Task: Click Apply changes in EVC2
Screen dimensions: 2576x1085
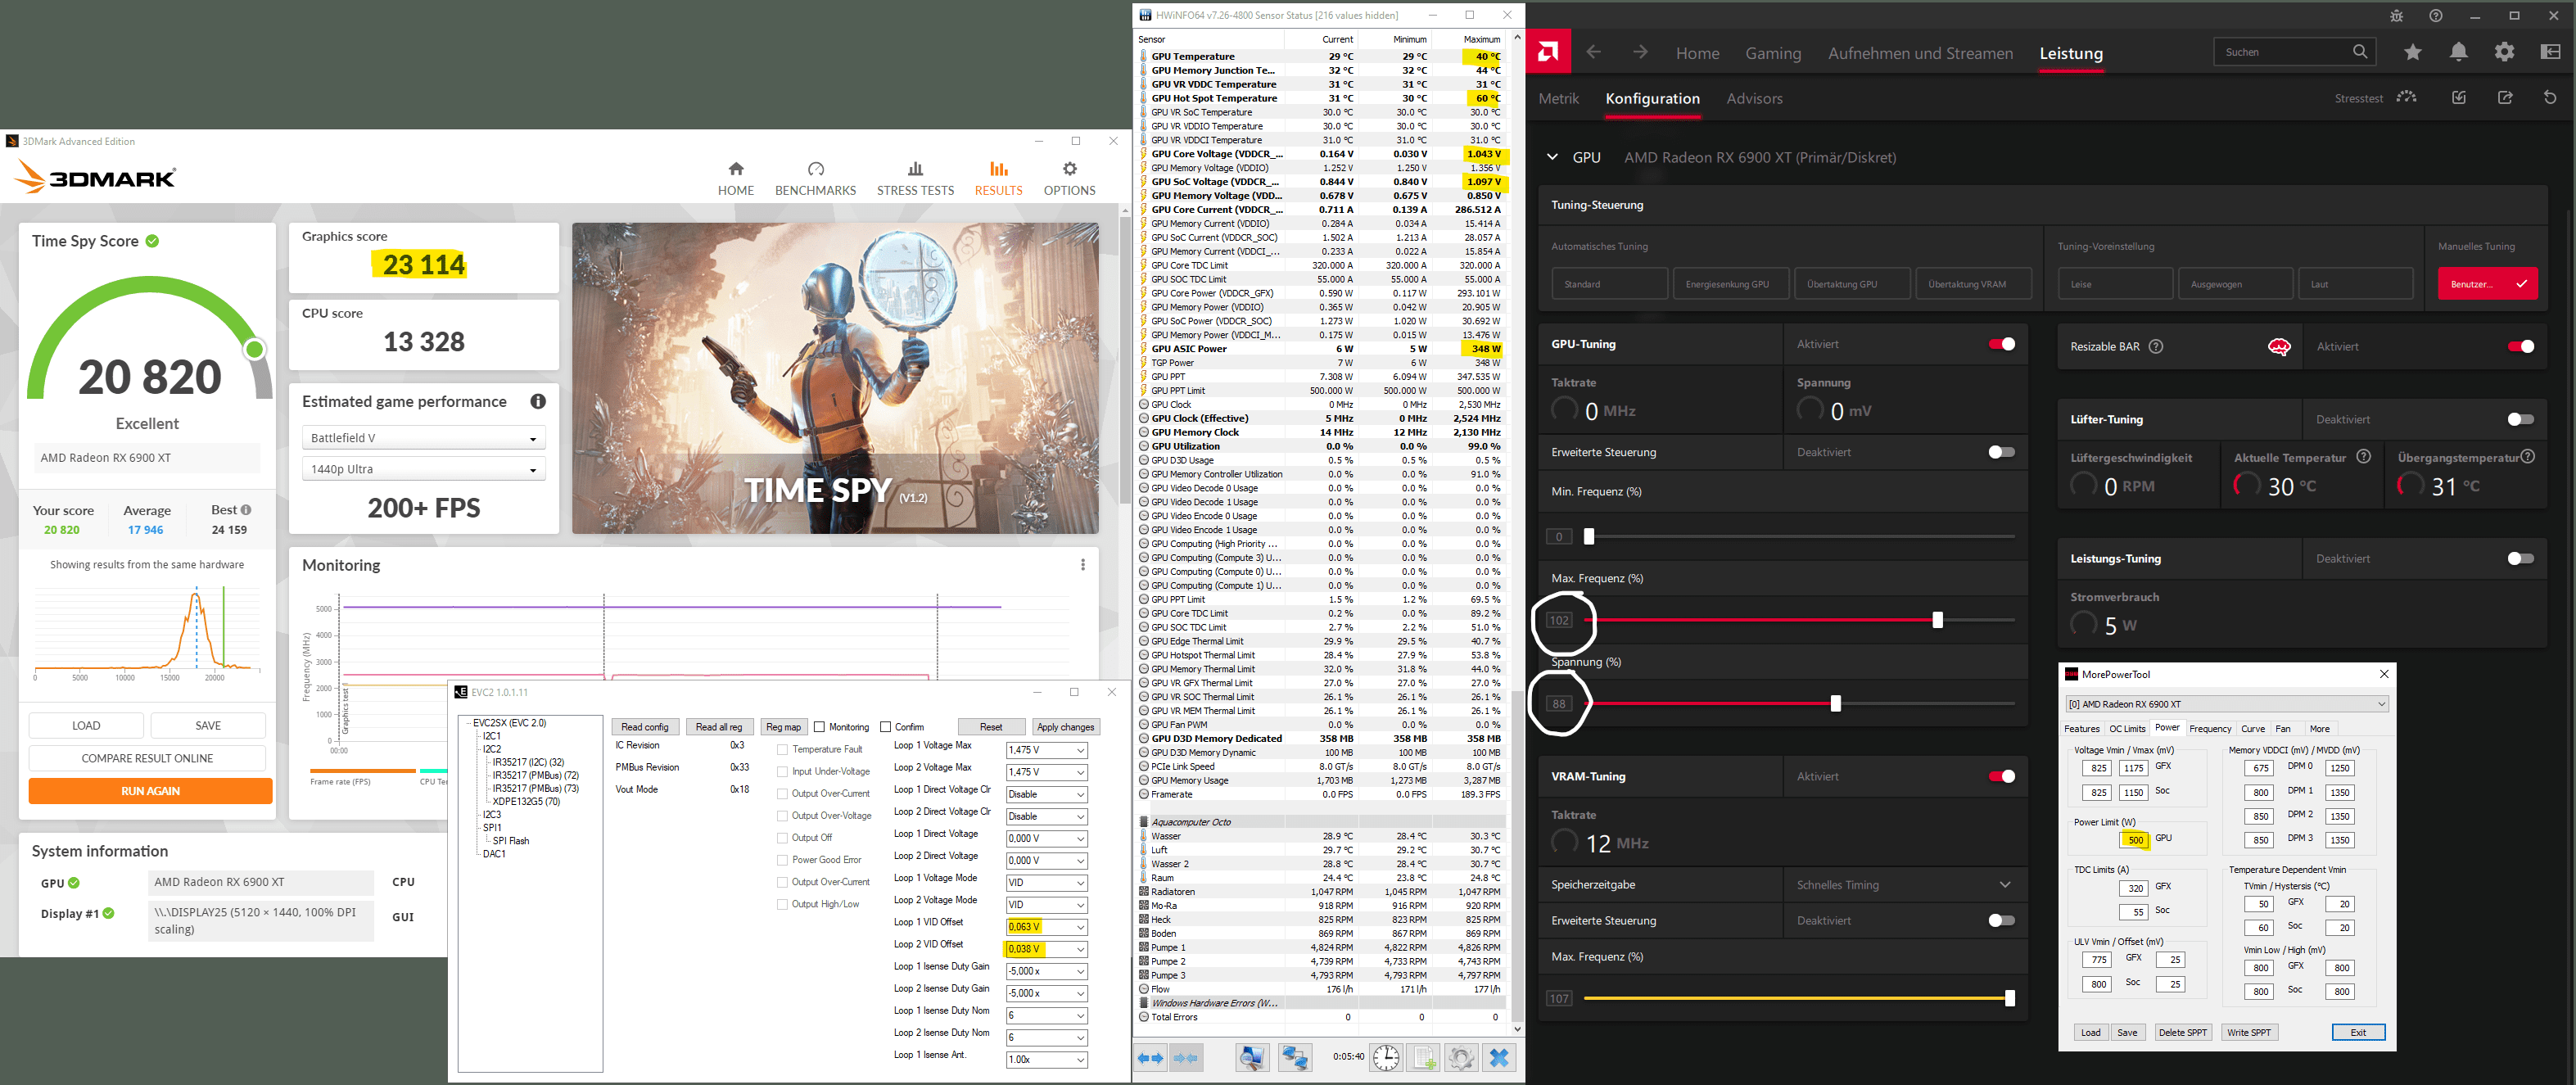Action: 1065,727
